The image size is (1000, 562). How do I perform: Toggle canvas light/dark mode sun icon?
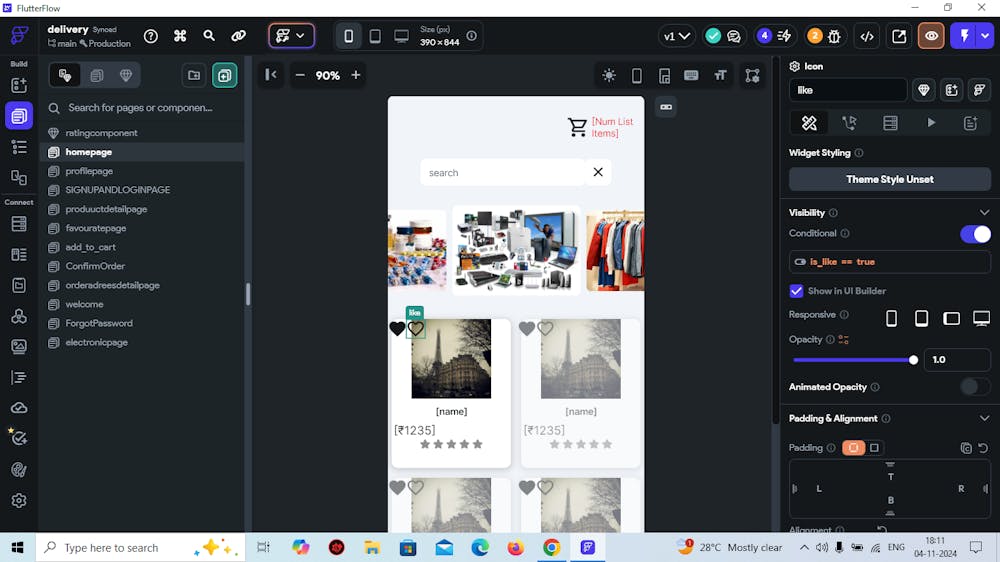(x=609, y=76)
